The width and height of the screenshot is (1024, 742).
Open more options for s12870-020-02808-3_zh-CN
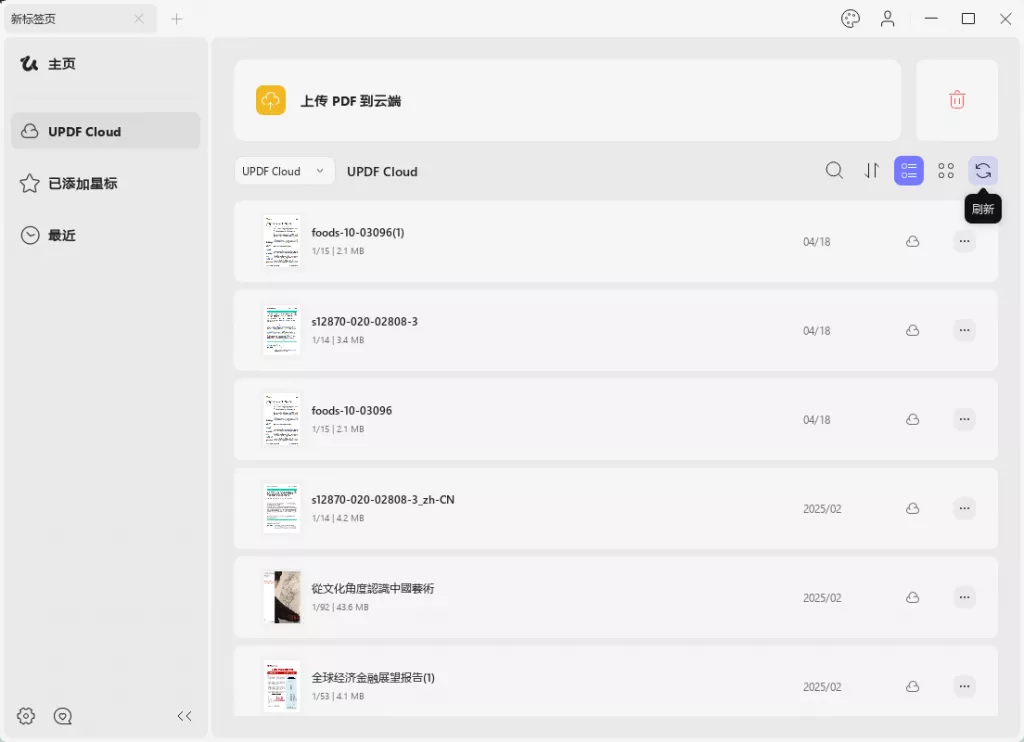[964, 508]
